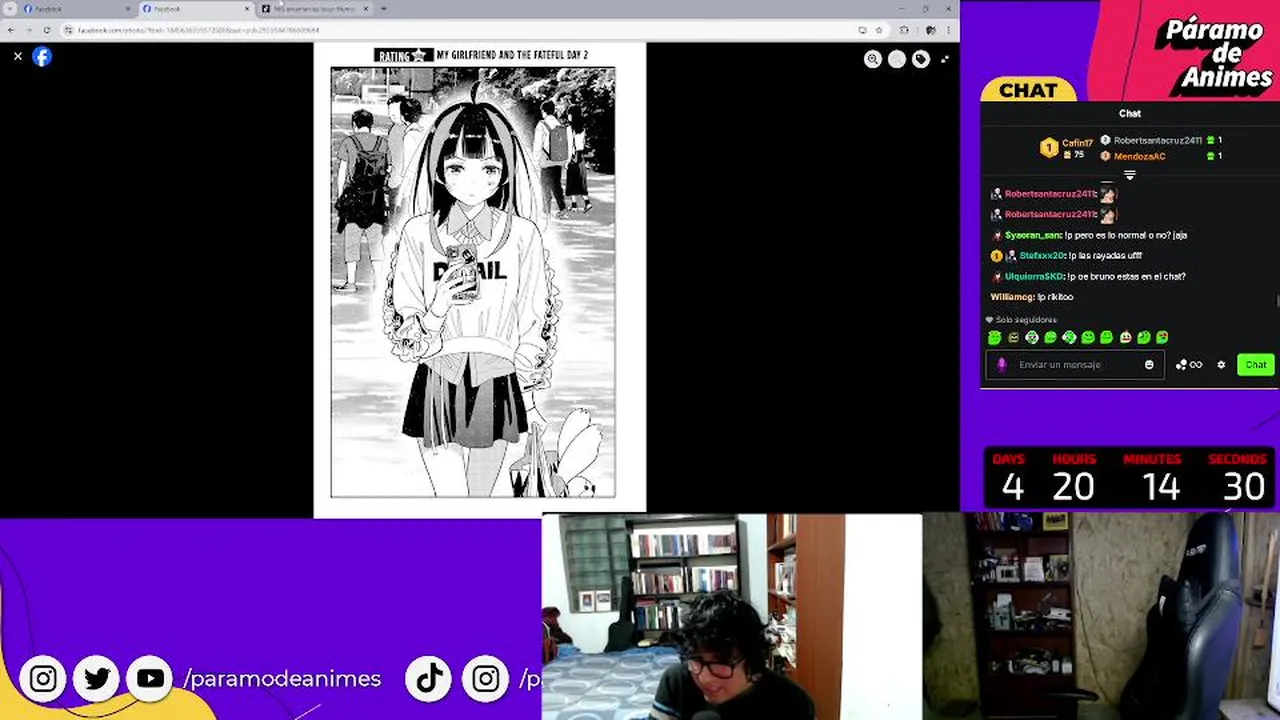Click the Syaoran_san username in chat
This screenshot has height=720, width=1280.
[1033, 235]
